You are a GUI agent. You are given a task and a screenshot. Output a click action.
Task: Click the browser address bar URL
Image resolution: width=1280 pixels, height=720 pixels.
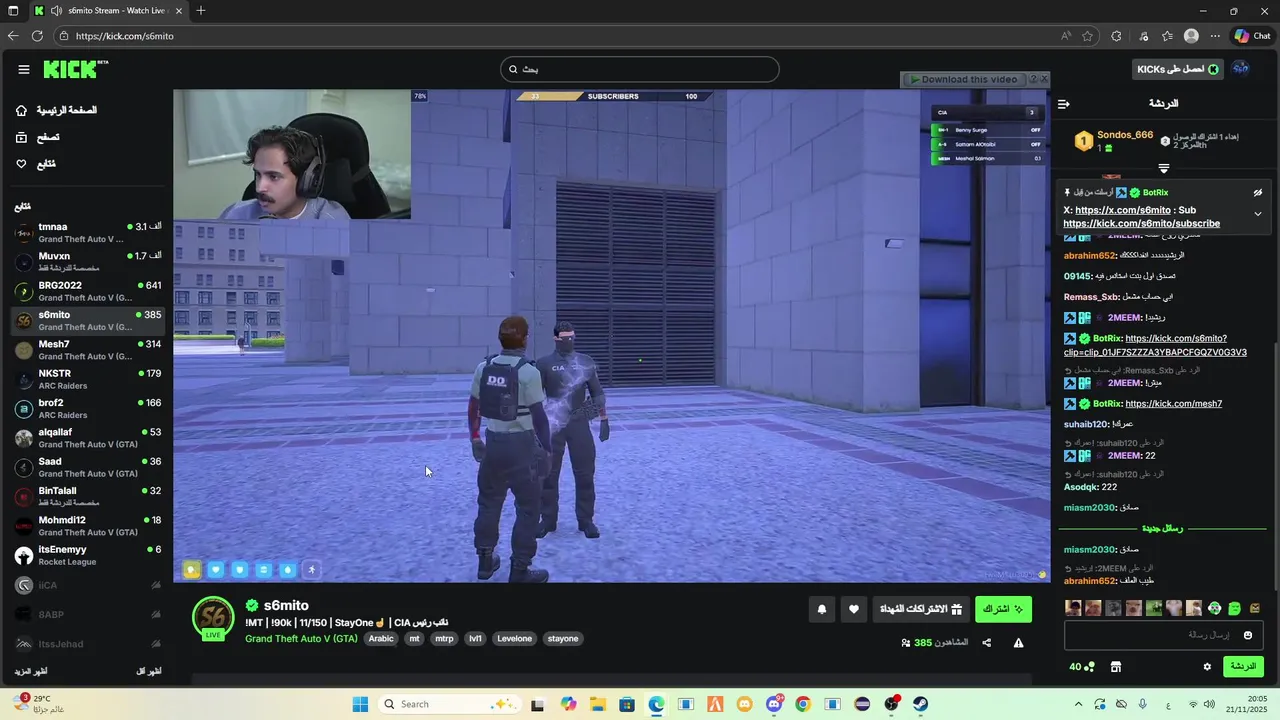[124, 36]
